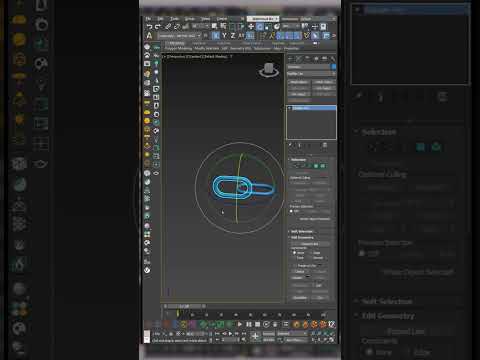Click the ViewCube in the viewport

[269, 70]
